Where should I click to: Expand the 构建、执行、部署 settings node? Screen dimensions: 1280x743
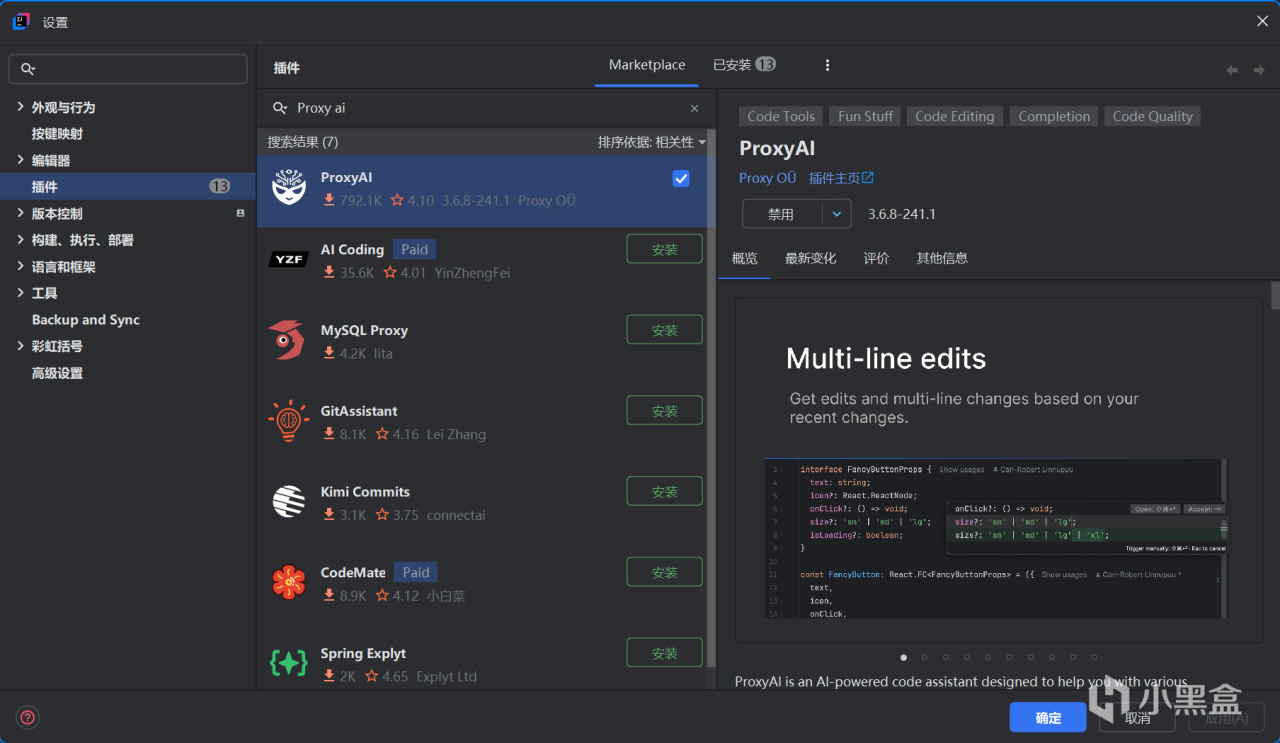[21, 240]
